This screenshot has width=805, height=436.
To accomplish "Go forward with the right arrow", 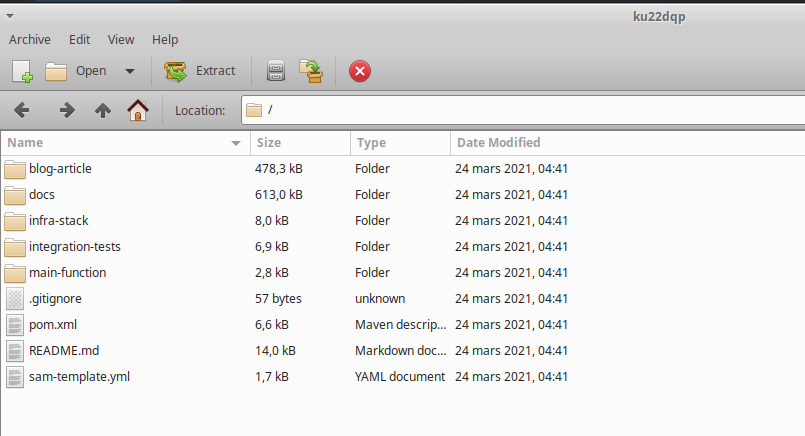I will coord(67,110).
